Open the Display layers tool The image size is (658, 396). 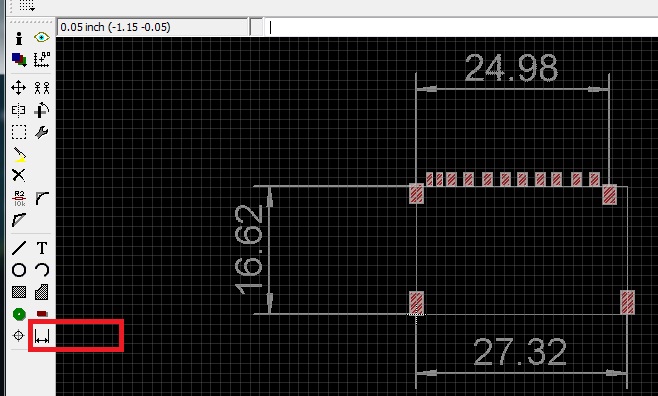(x=19, y=60)
